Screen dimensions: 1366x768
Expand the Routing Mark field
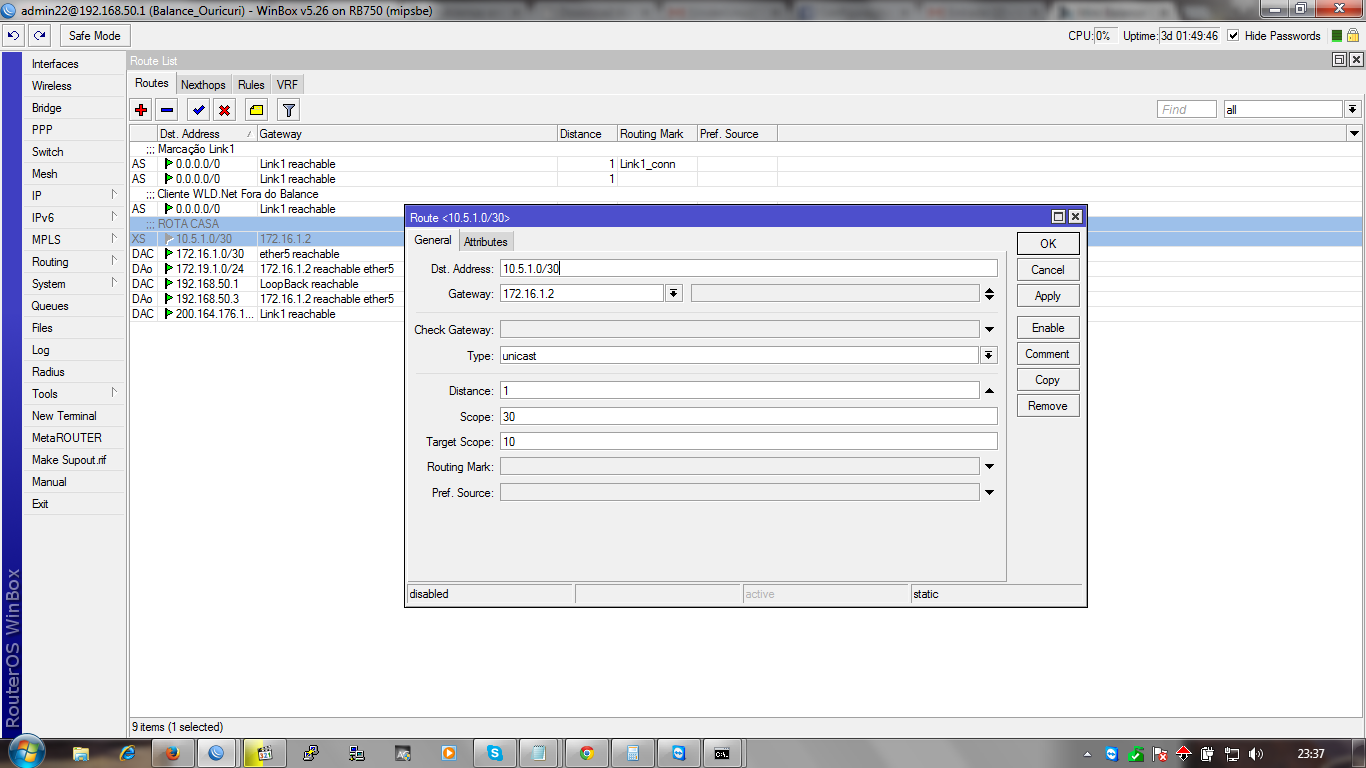point(989,467)
